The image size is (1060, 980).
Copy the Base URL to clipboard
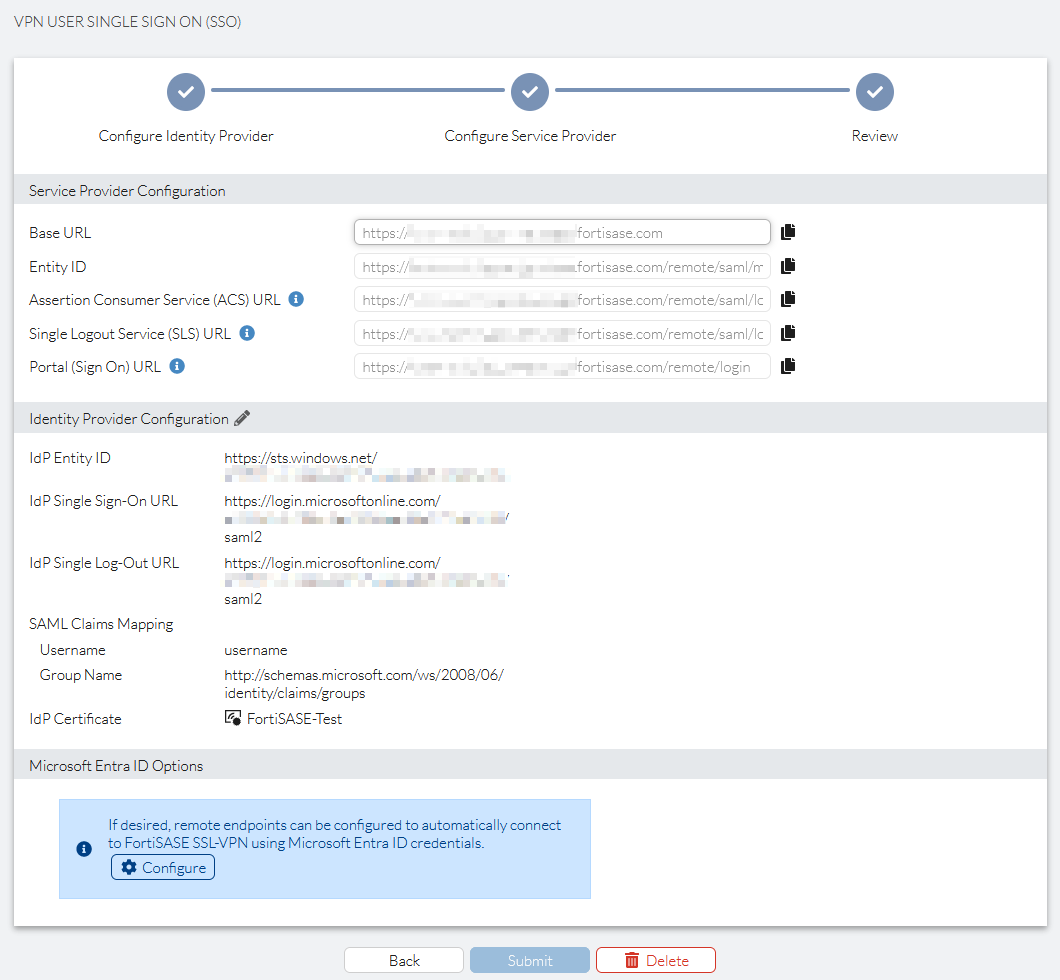[788, 231]
